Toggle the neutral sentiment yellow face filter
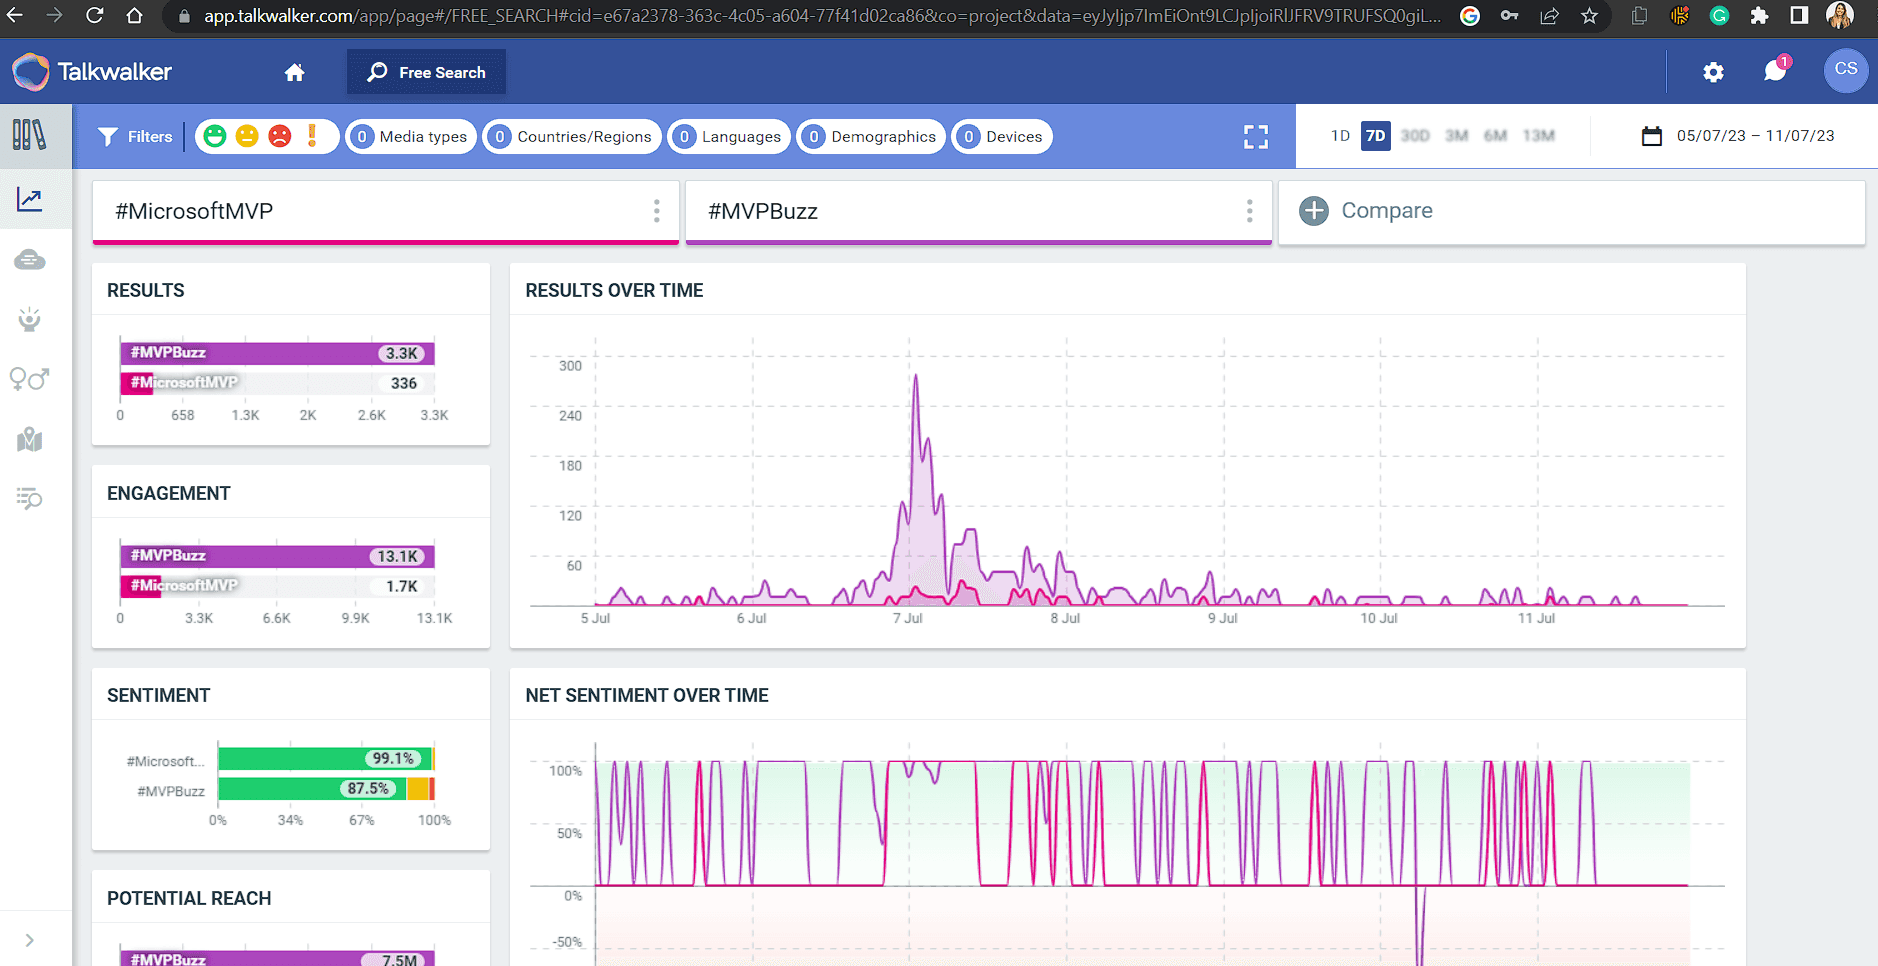 pyautogui.click(x=247, y=136)
